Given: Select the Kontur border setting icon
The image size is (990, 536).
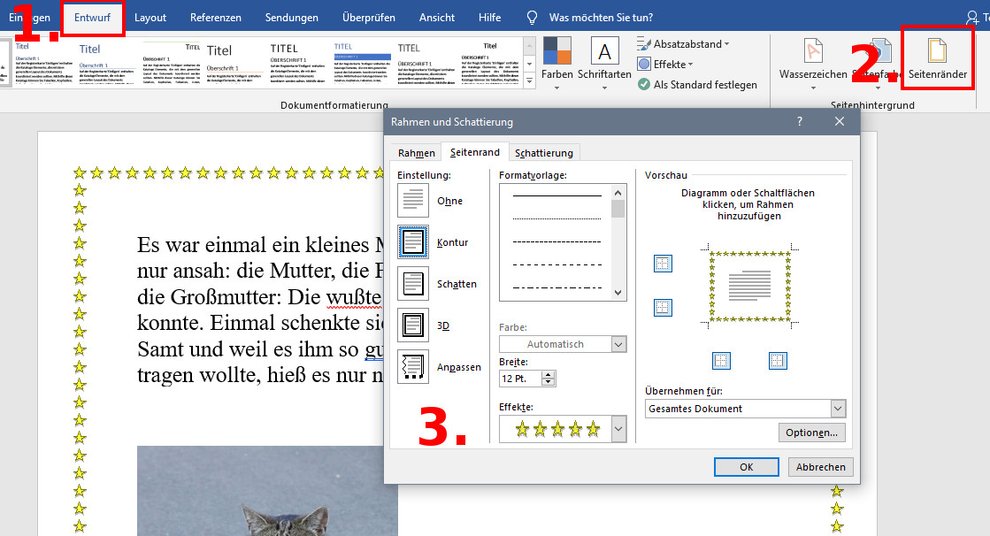Looking at the screenshot, I should tap(413, 242).
